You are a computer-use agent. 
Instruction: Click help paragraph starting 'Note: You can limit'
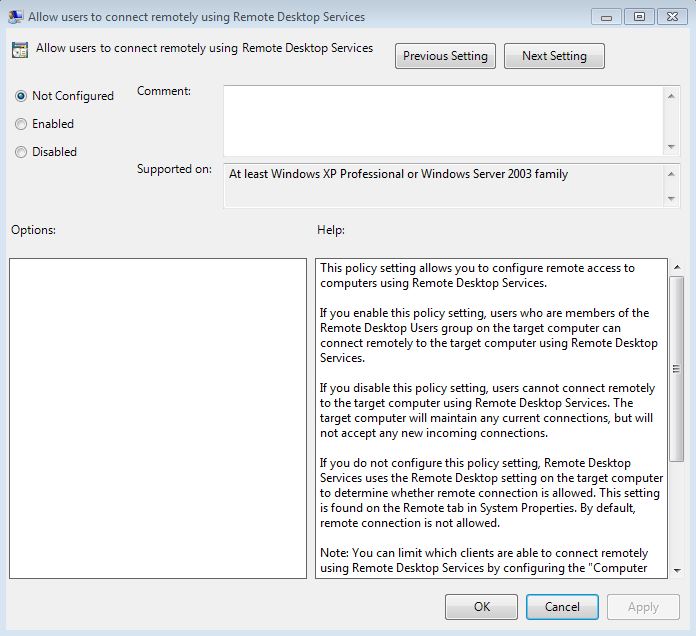click(x=484, y=561)
